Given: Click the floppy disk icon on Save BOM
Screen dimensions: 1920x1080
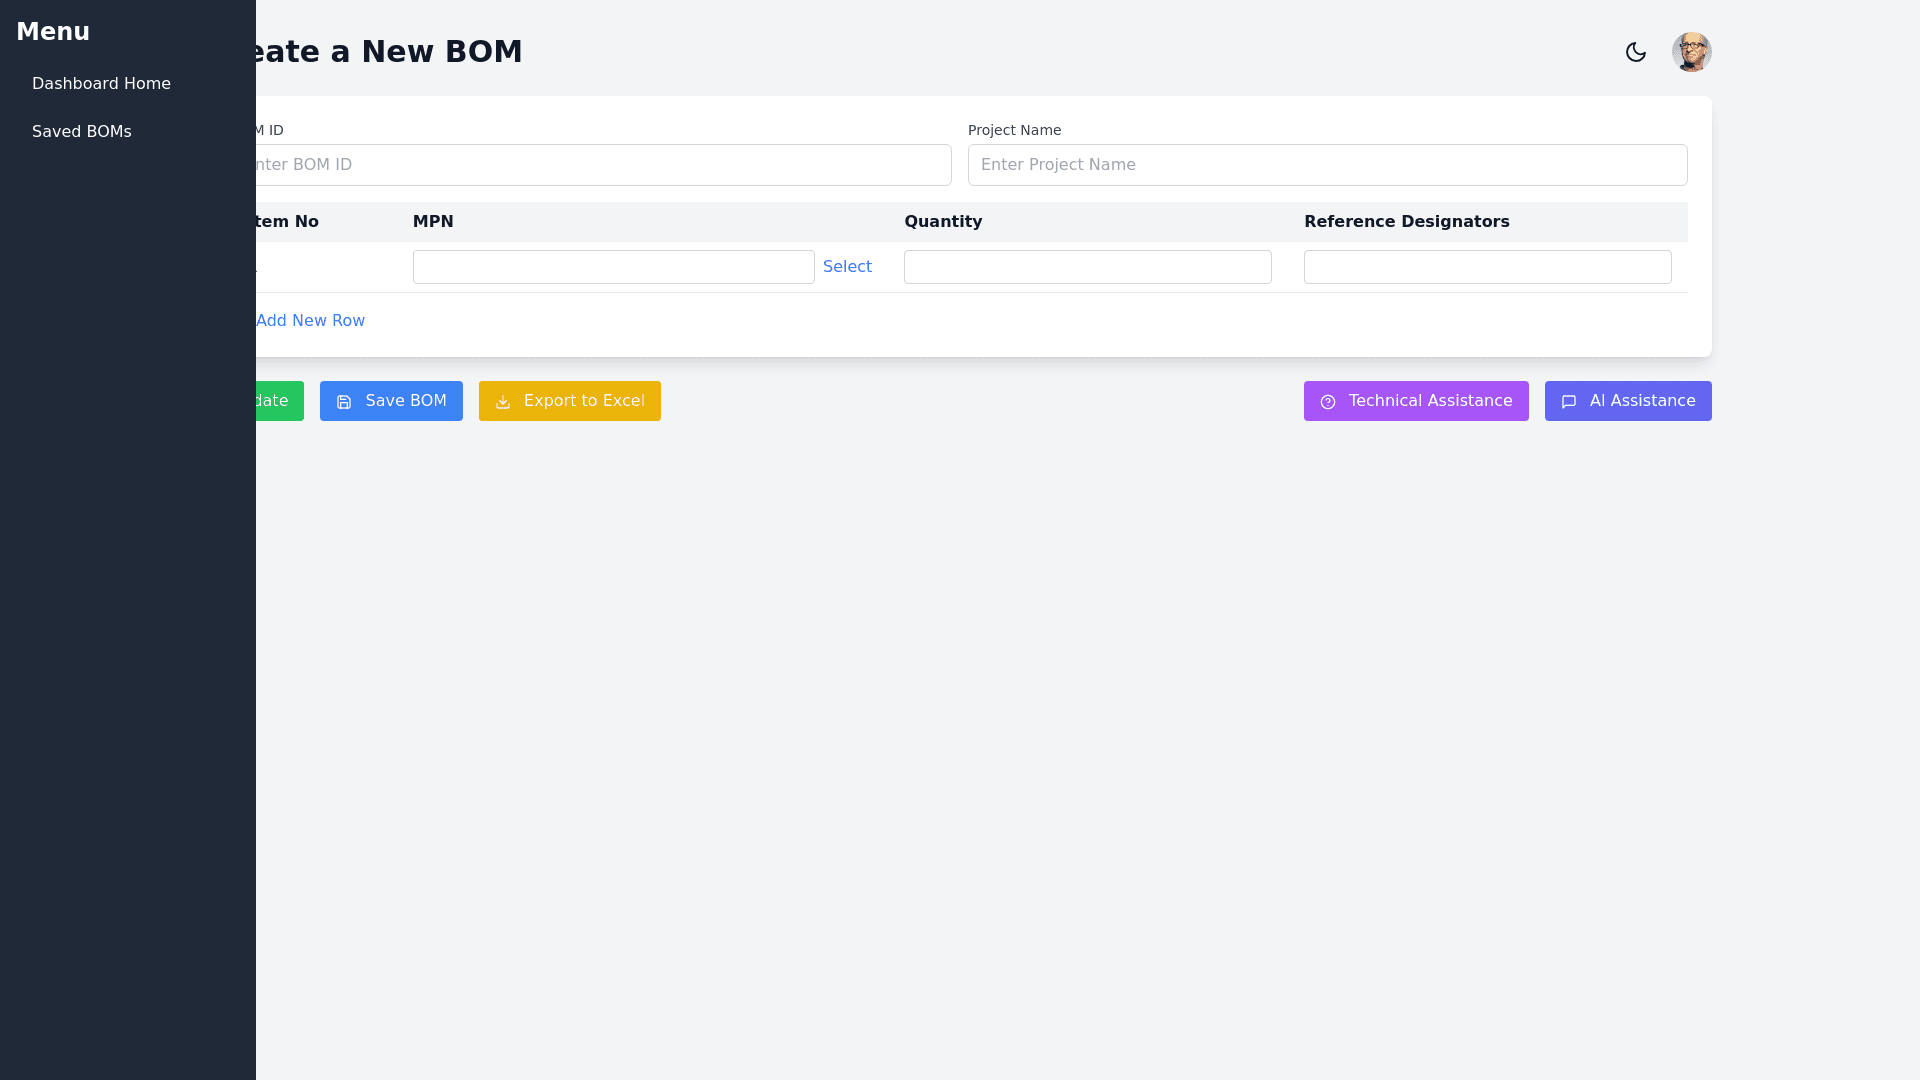Looking at the screenshot, I should pos(344,402).
